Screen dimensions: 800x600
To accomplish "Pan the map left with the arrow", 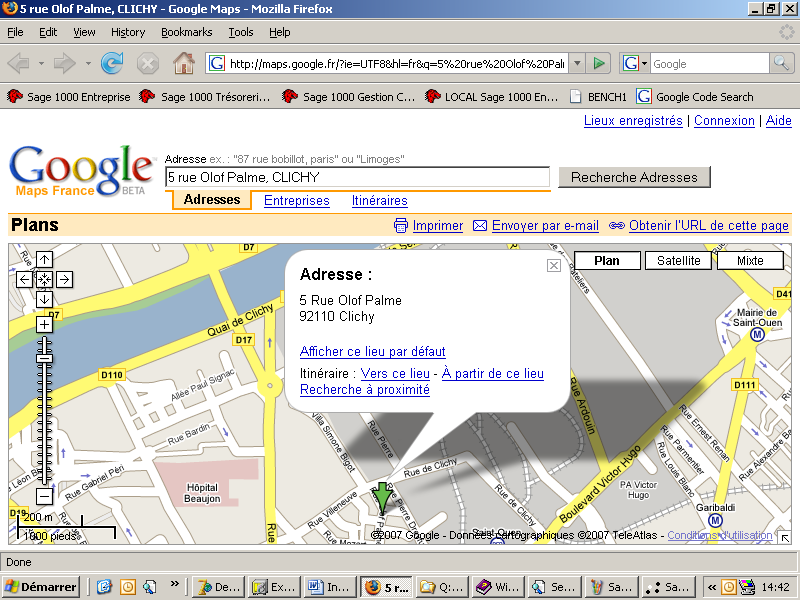I will click(x=24, y=280).
